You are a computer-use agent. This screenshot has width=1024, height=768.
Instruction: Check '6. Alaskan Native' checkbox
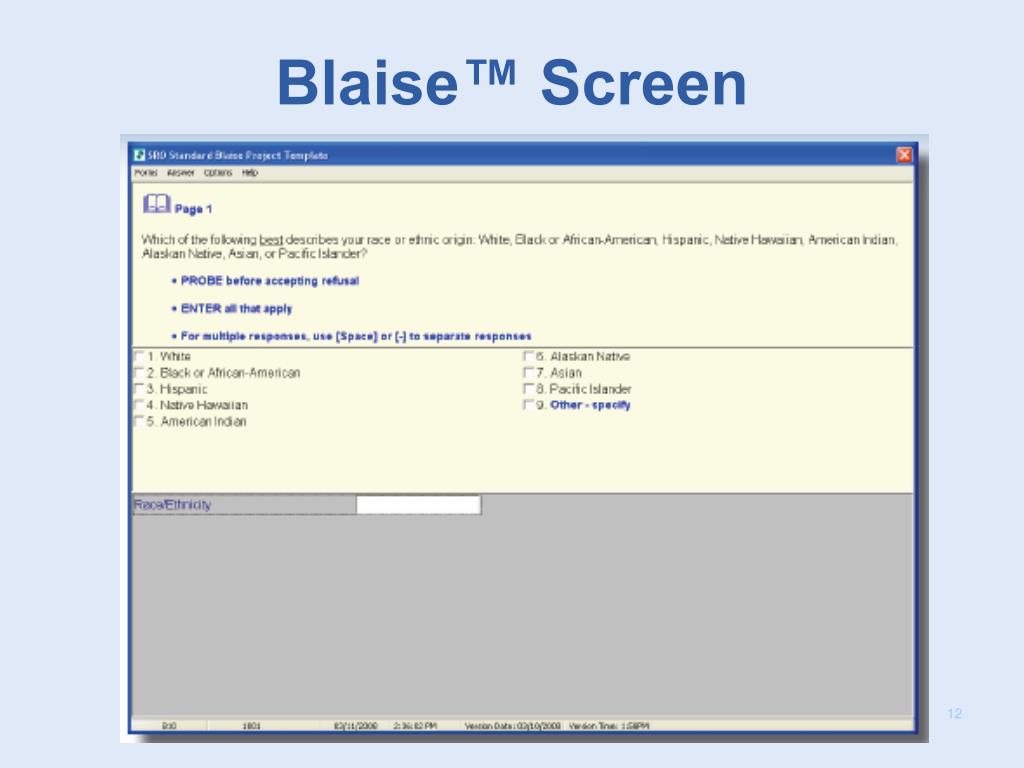click(x=528, y=356)
